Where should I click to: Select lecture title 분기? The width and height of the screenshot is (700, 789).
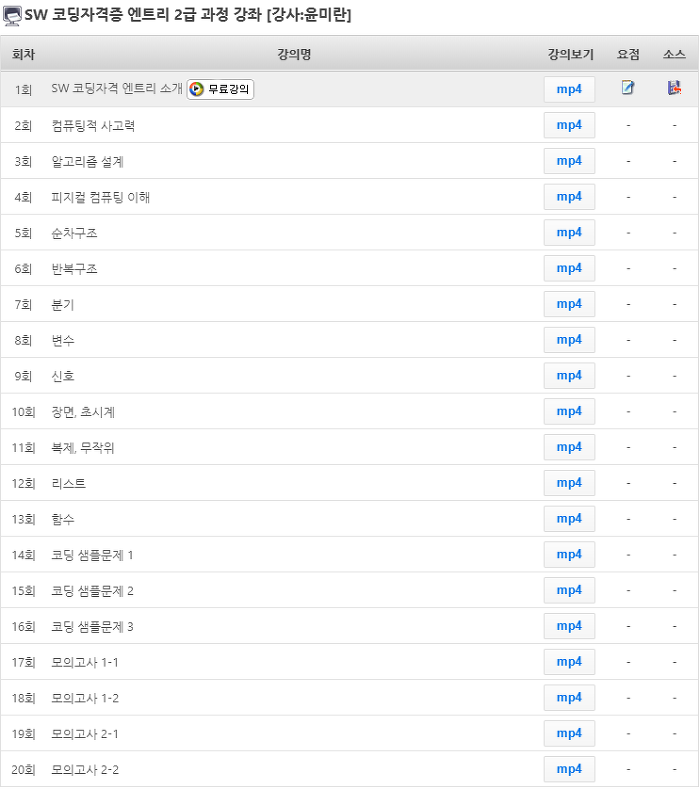63,304
